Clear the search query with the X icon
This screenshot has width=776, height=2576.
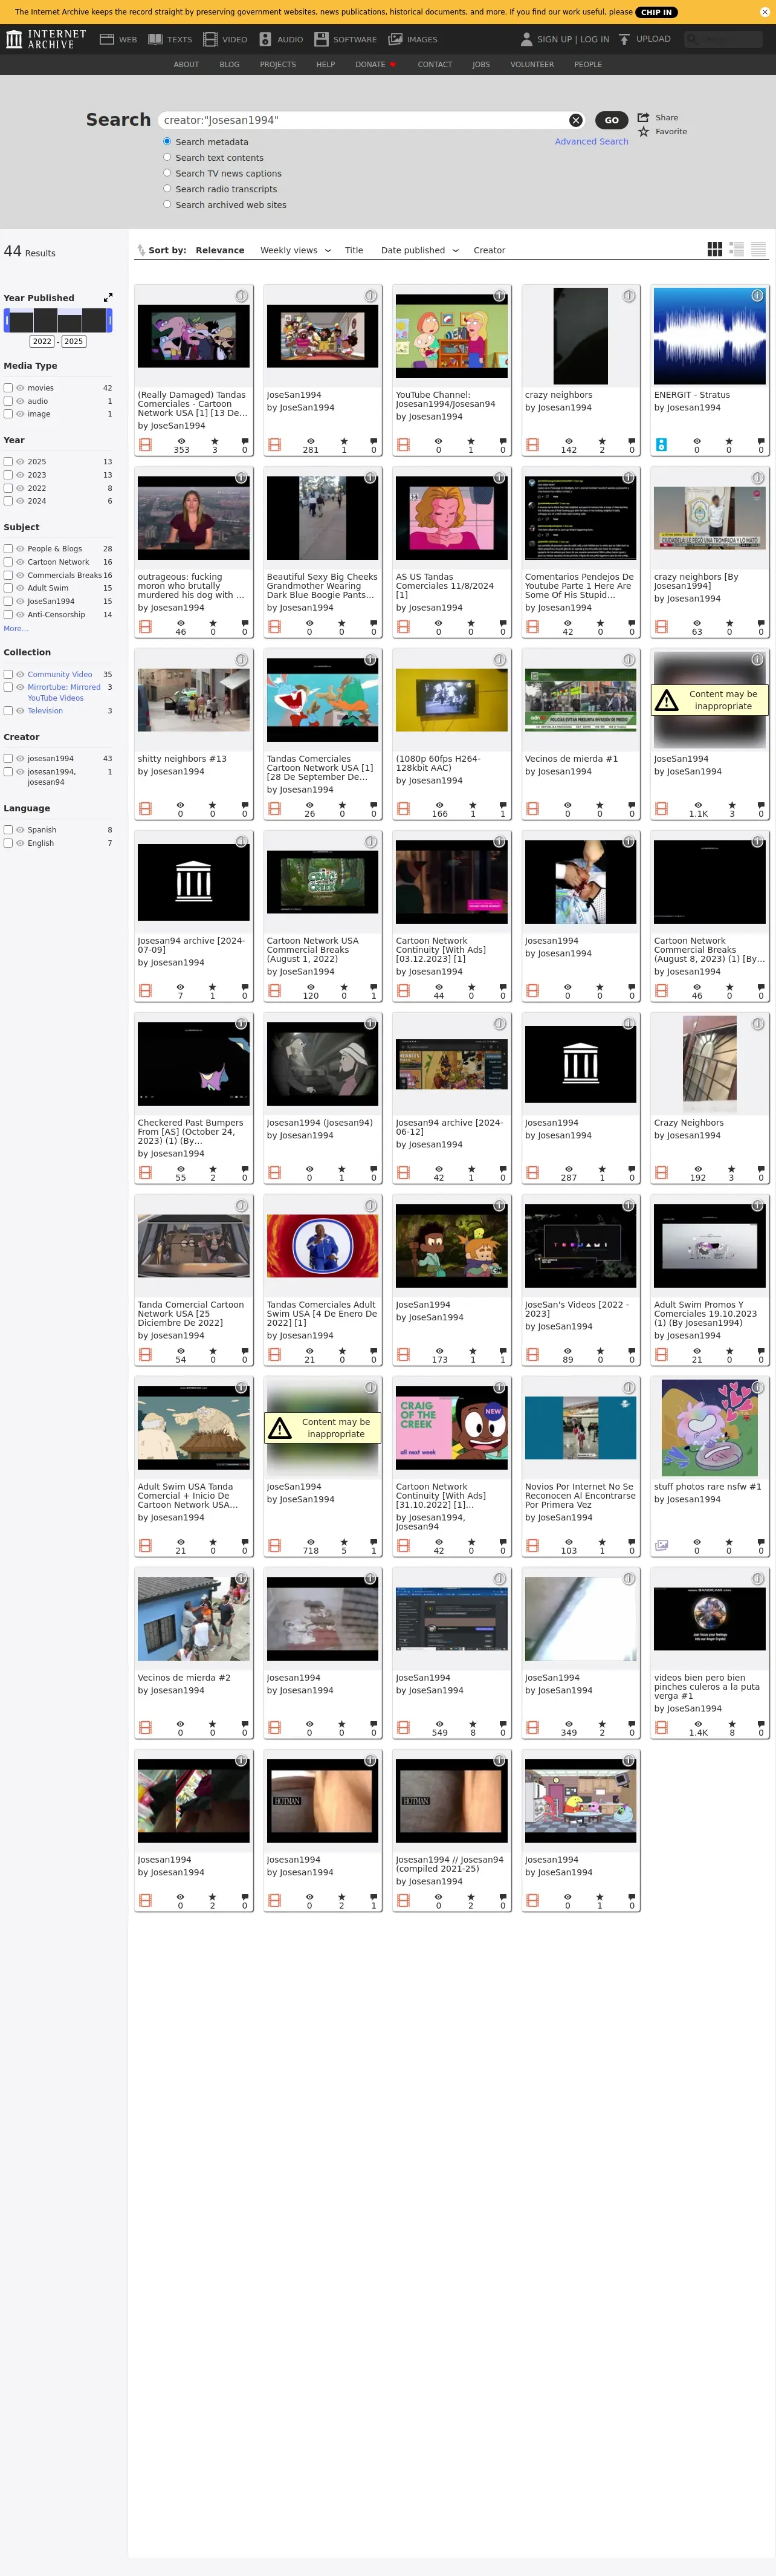tap(576, 120)
